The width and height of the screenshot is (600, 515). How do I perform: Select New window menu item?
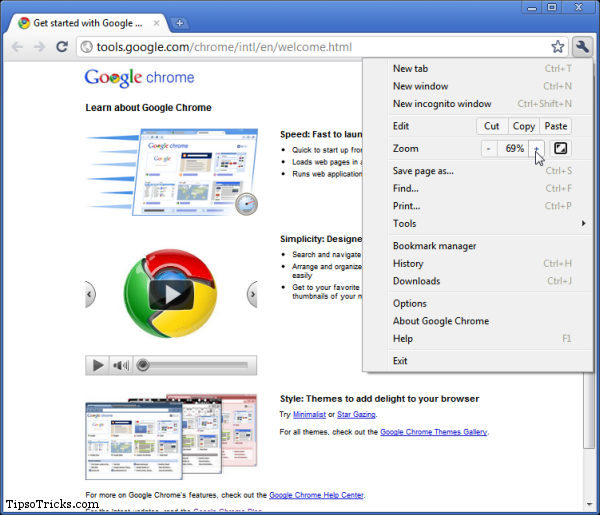pos(489,86)
